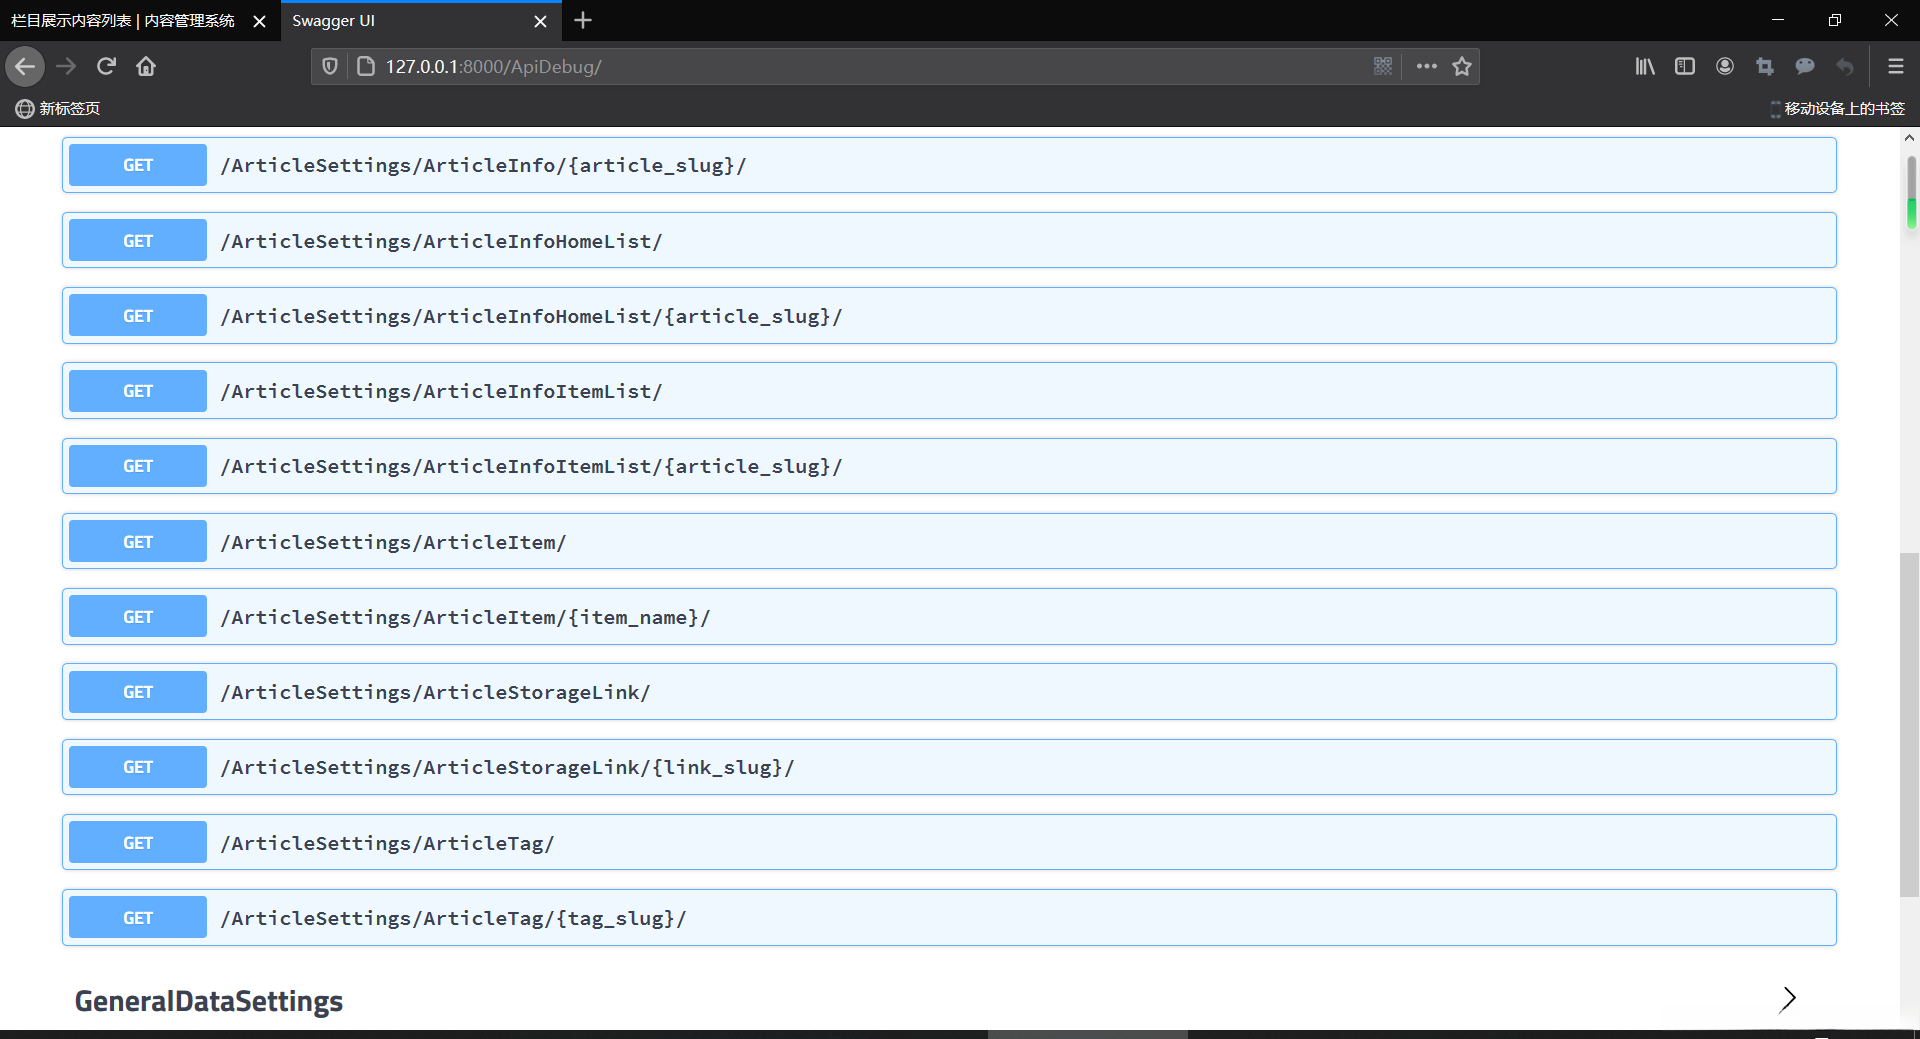Open the 新标签页 bookmark

[x=58, y=108]
